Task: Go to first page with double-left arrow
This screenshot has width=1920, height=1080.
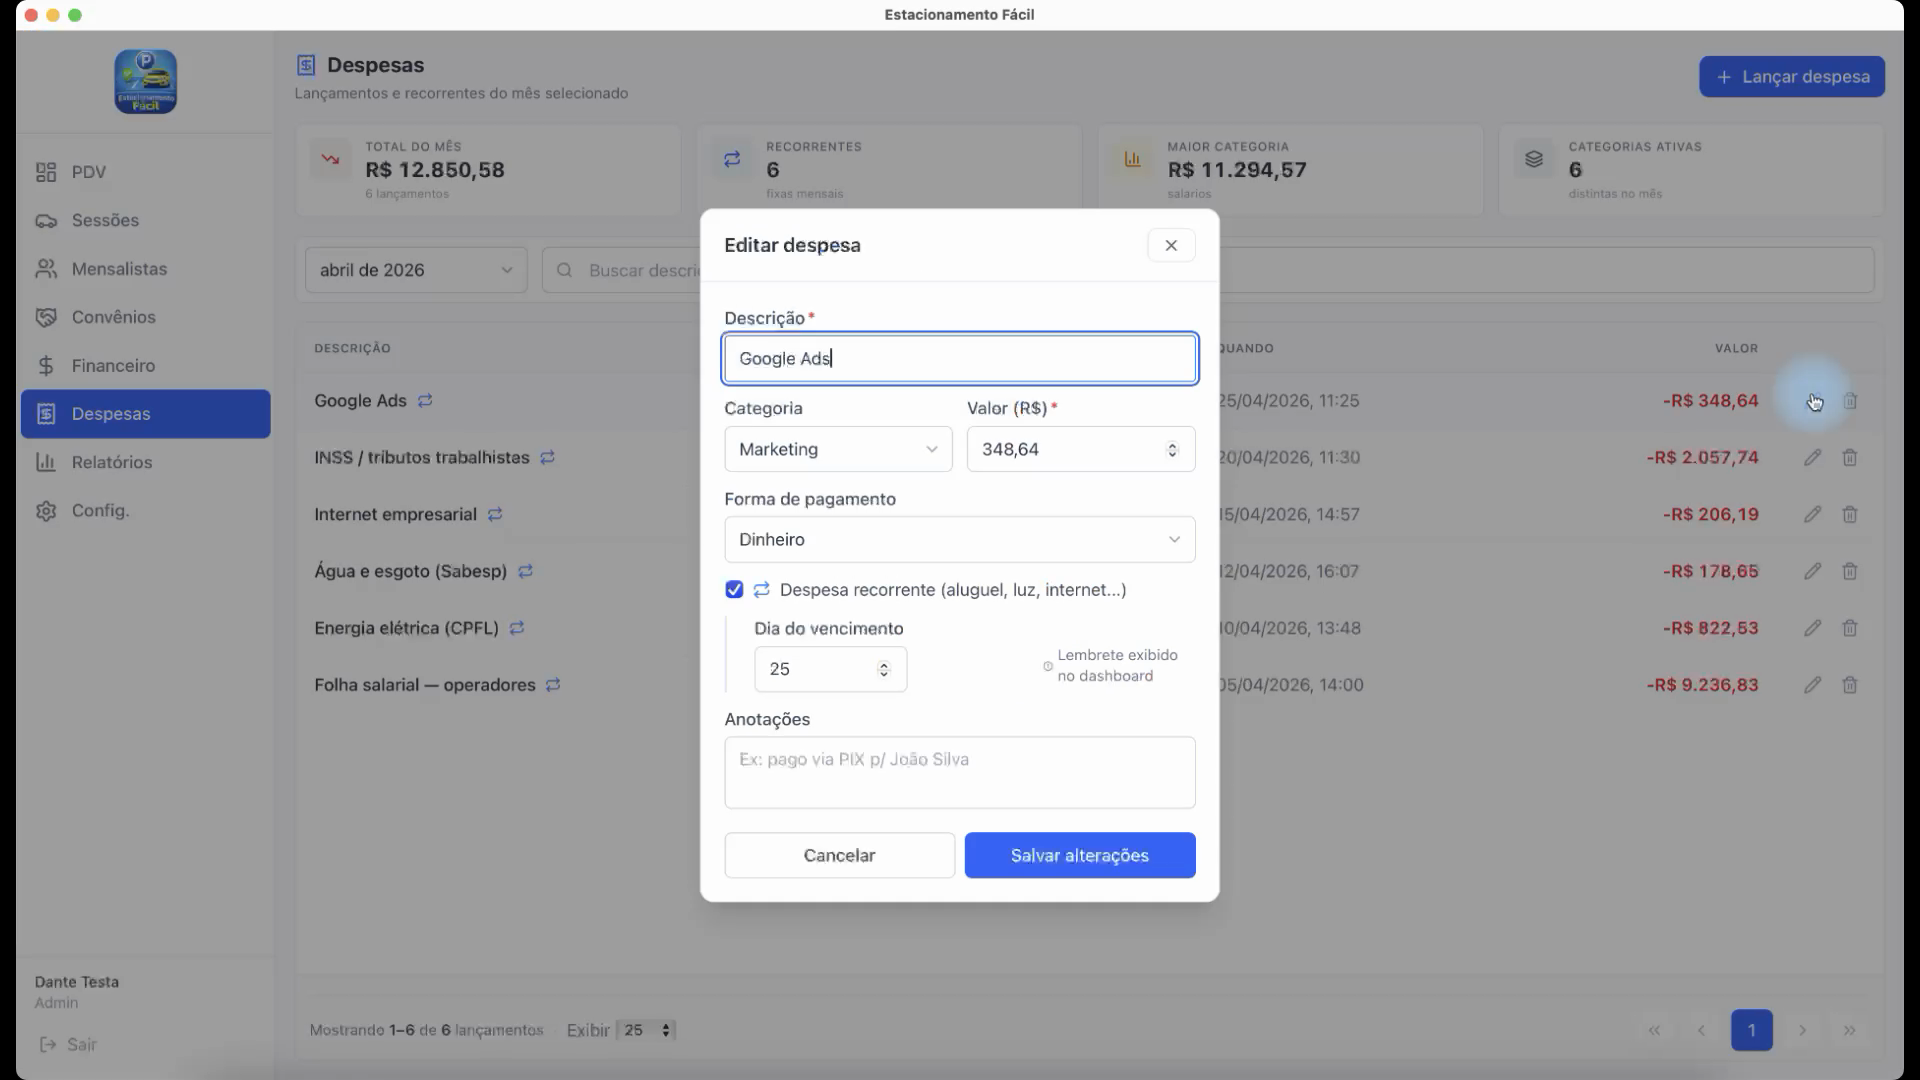Action: (1654, 1030)
